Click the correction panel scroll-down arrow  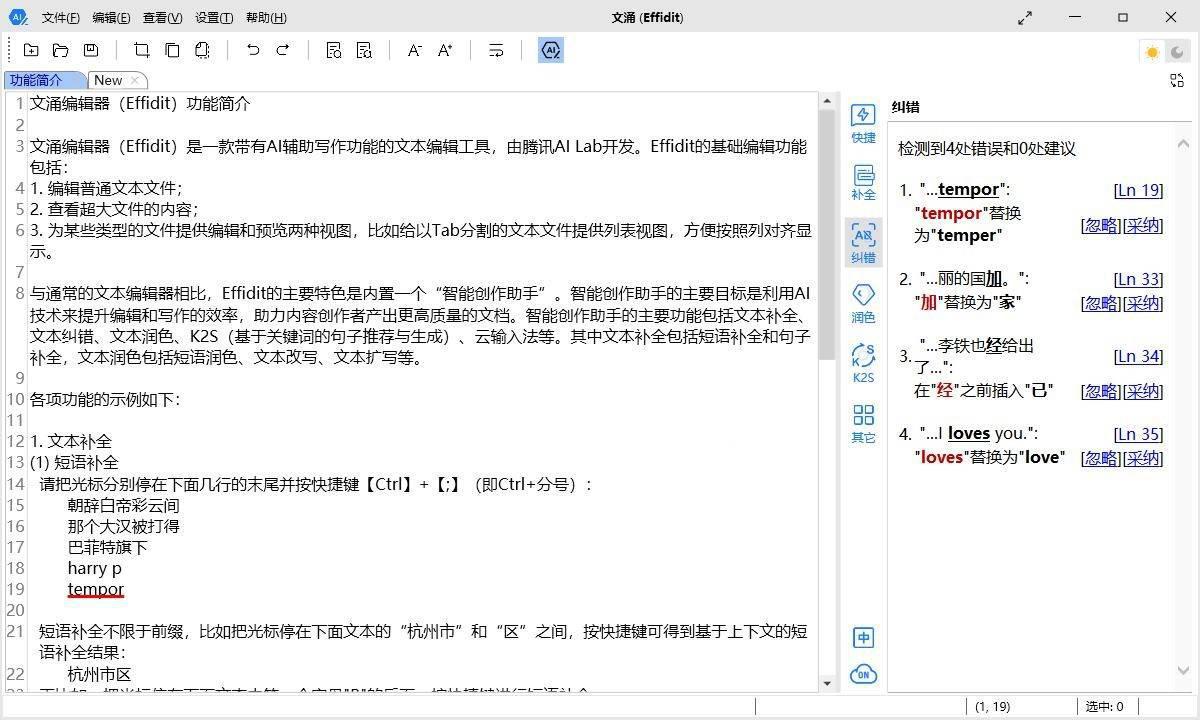tap(1184, 672)
